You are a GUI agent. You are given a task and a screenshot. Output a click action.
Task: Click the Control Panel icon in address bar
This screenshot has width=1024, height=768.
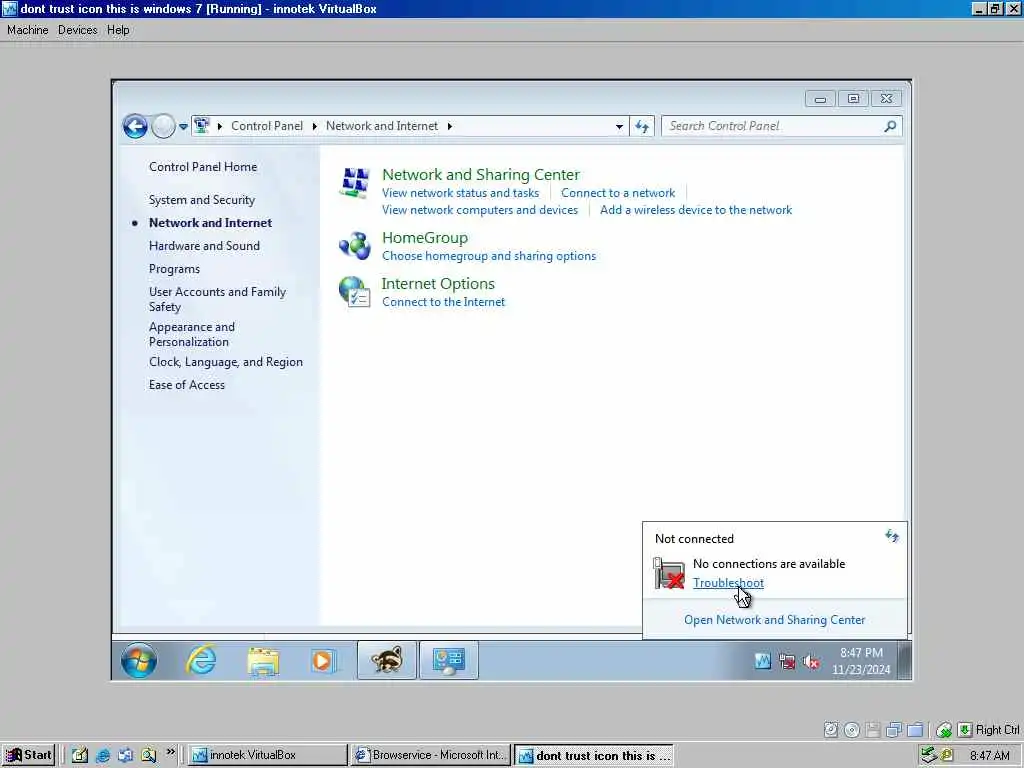point(202,125)
